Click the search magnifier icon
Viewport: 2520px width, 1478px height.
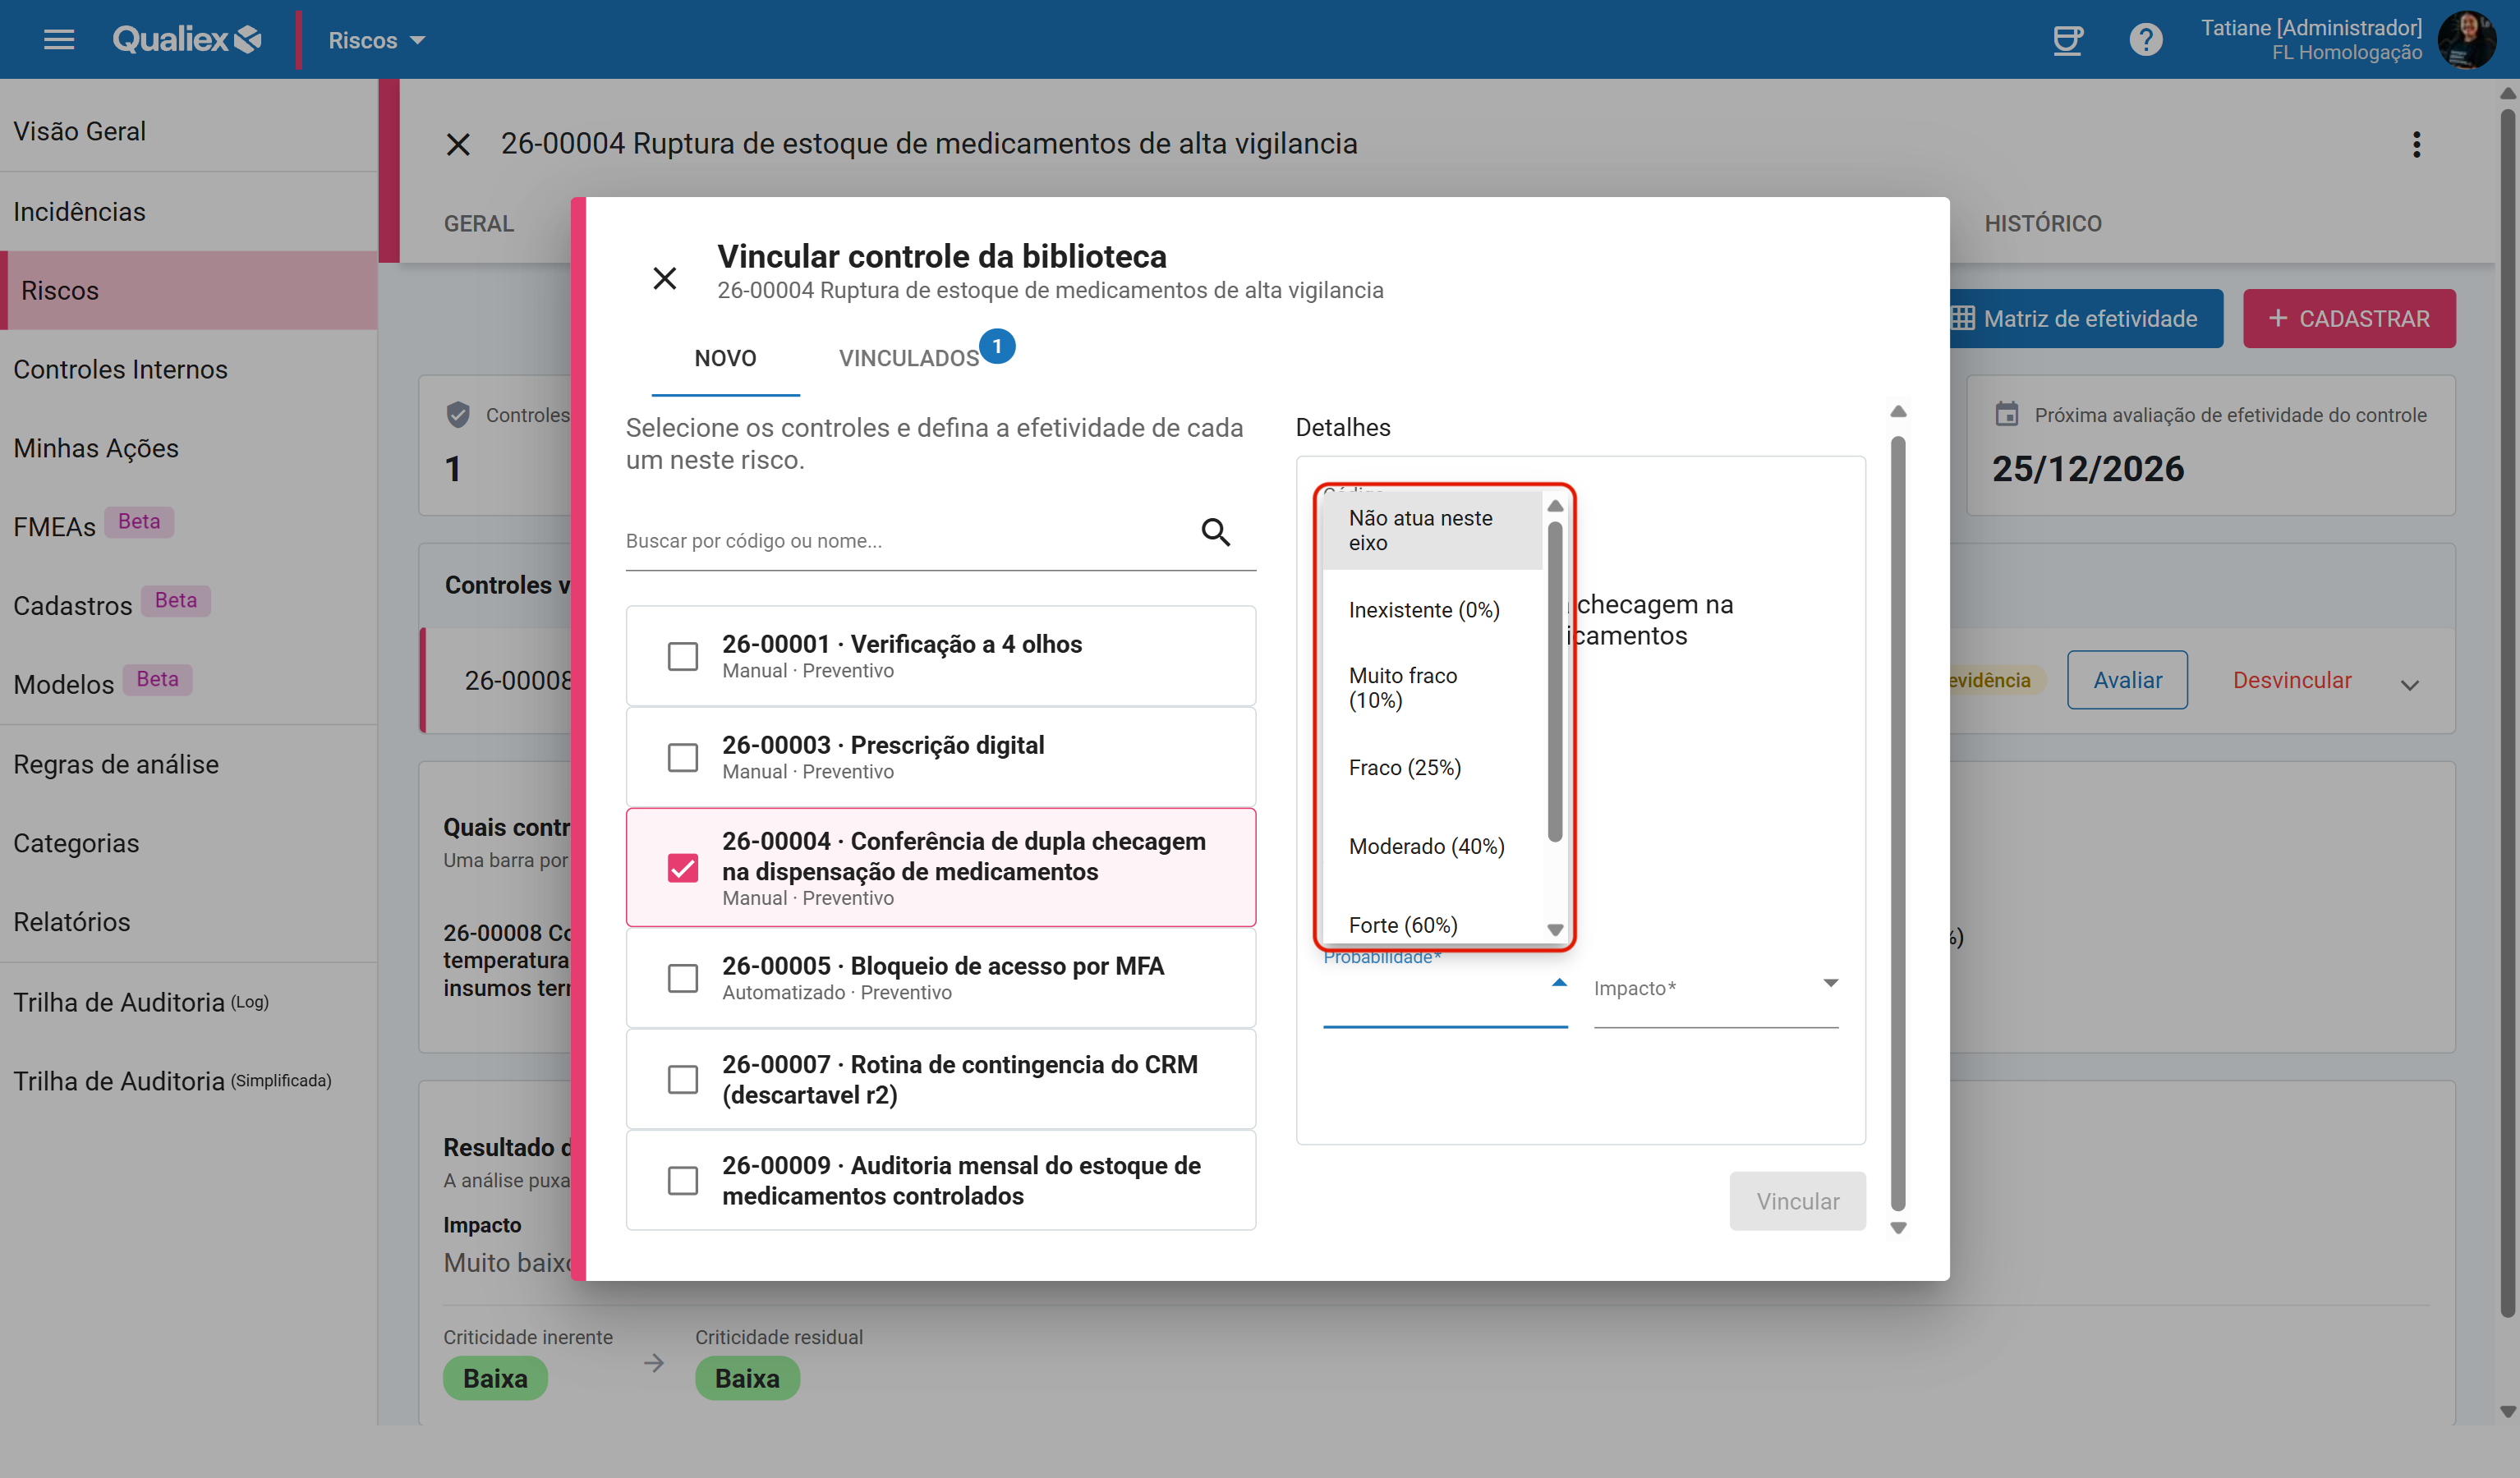click(1215, 532)
